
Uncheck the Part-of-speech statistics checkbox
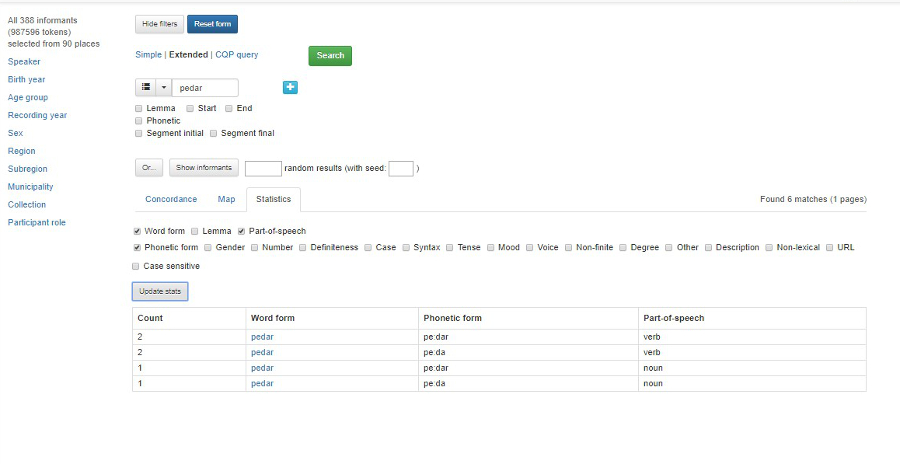pos(242,231)
